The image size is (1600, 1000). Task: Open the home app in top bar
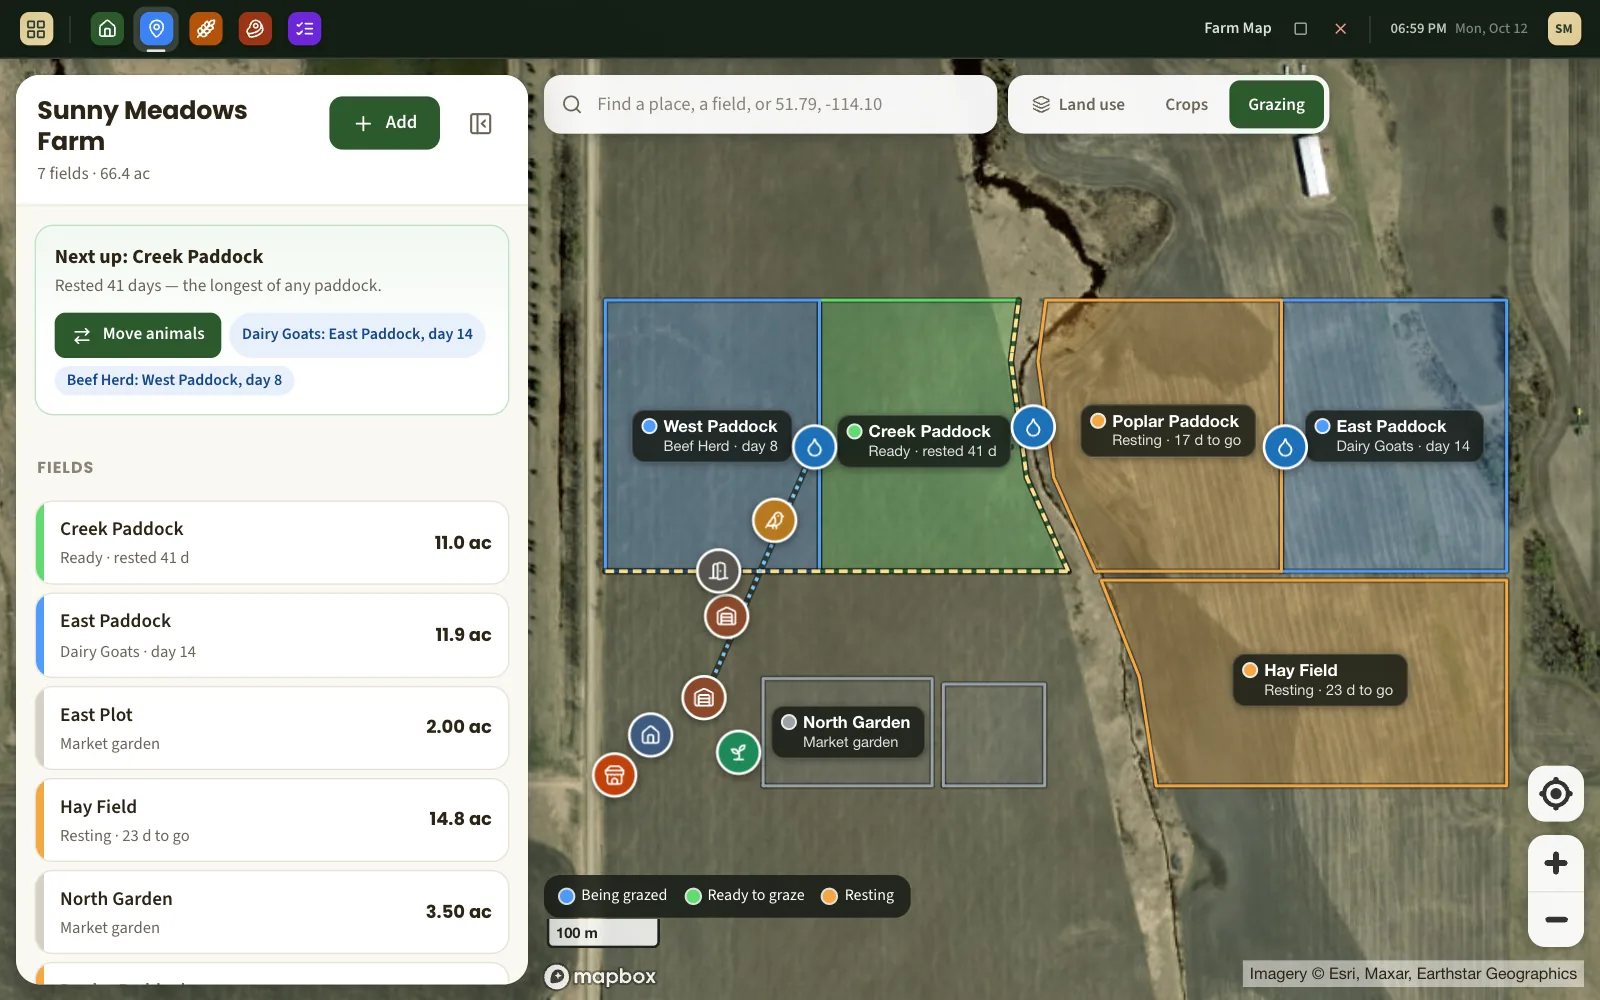[107, 29]
